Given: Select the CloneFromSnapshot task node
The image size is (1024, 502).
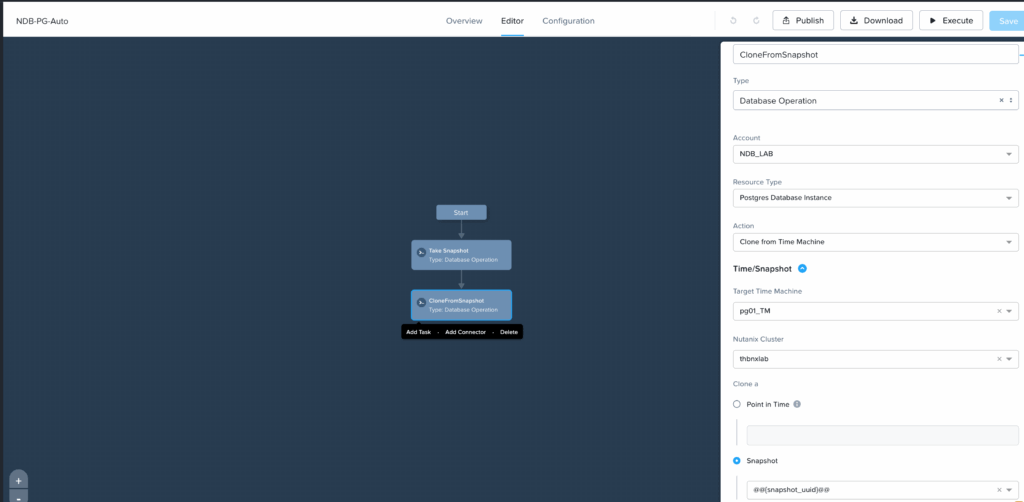Looking at the screenshot, I should 461,305.
